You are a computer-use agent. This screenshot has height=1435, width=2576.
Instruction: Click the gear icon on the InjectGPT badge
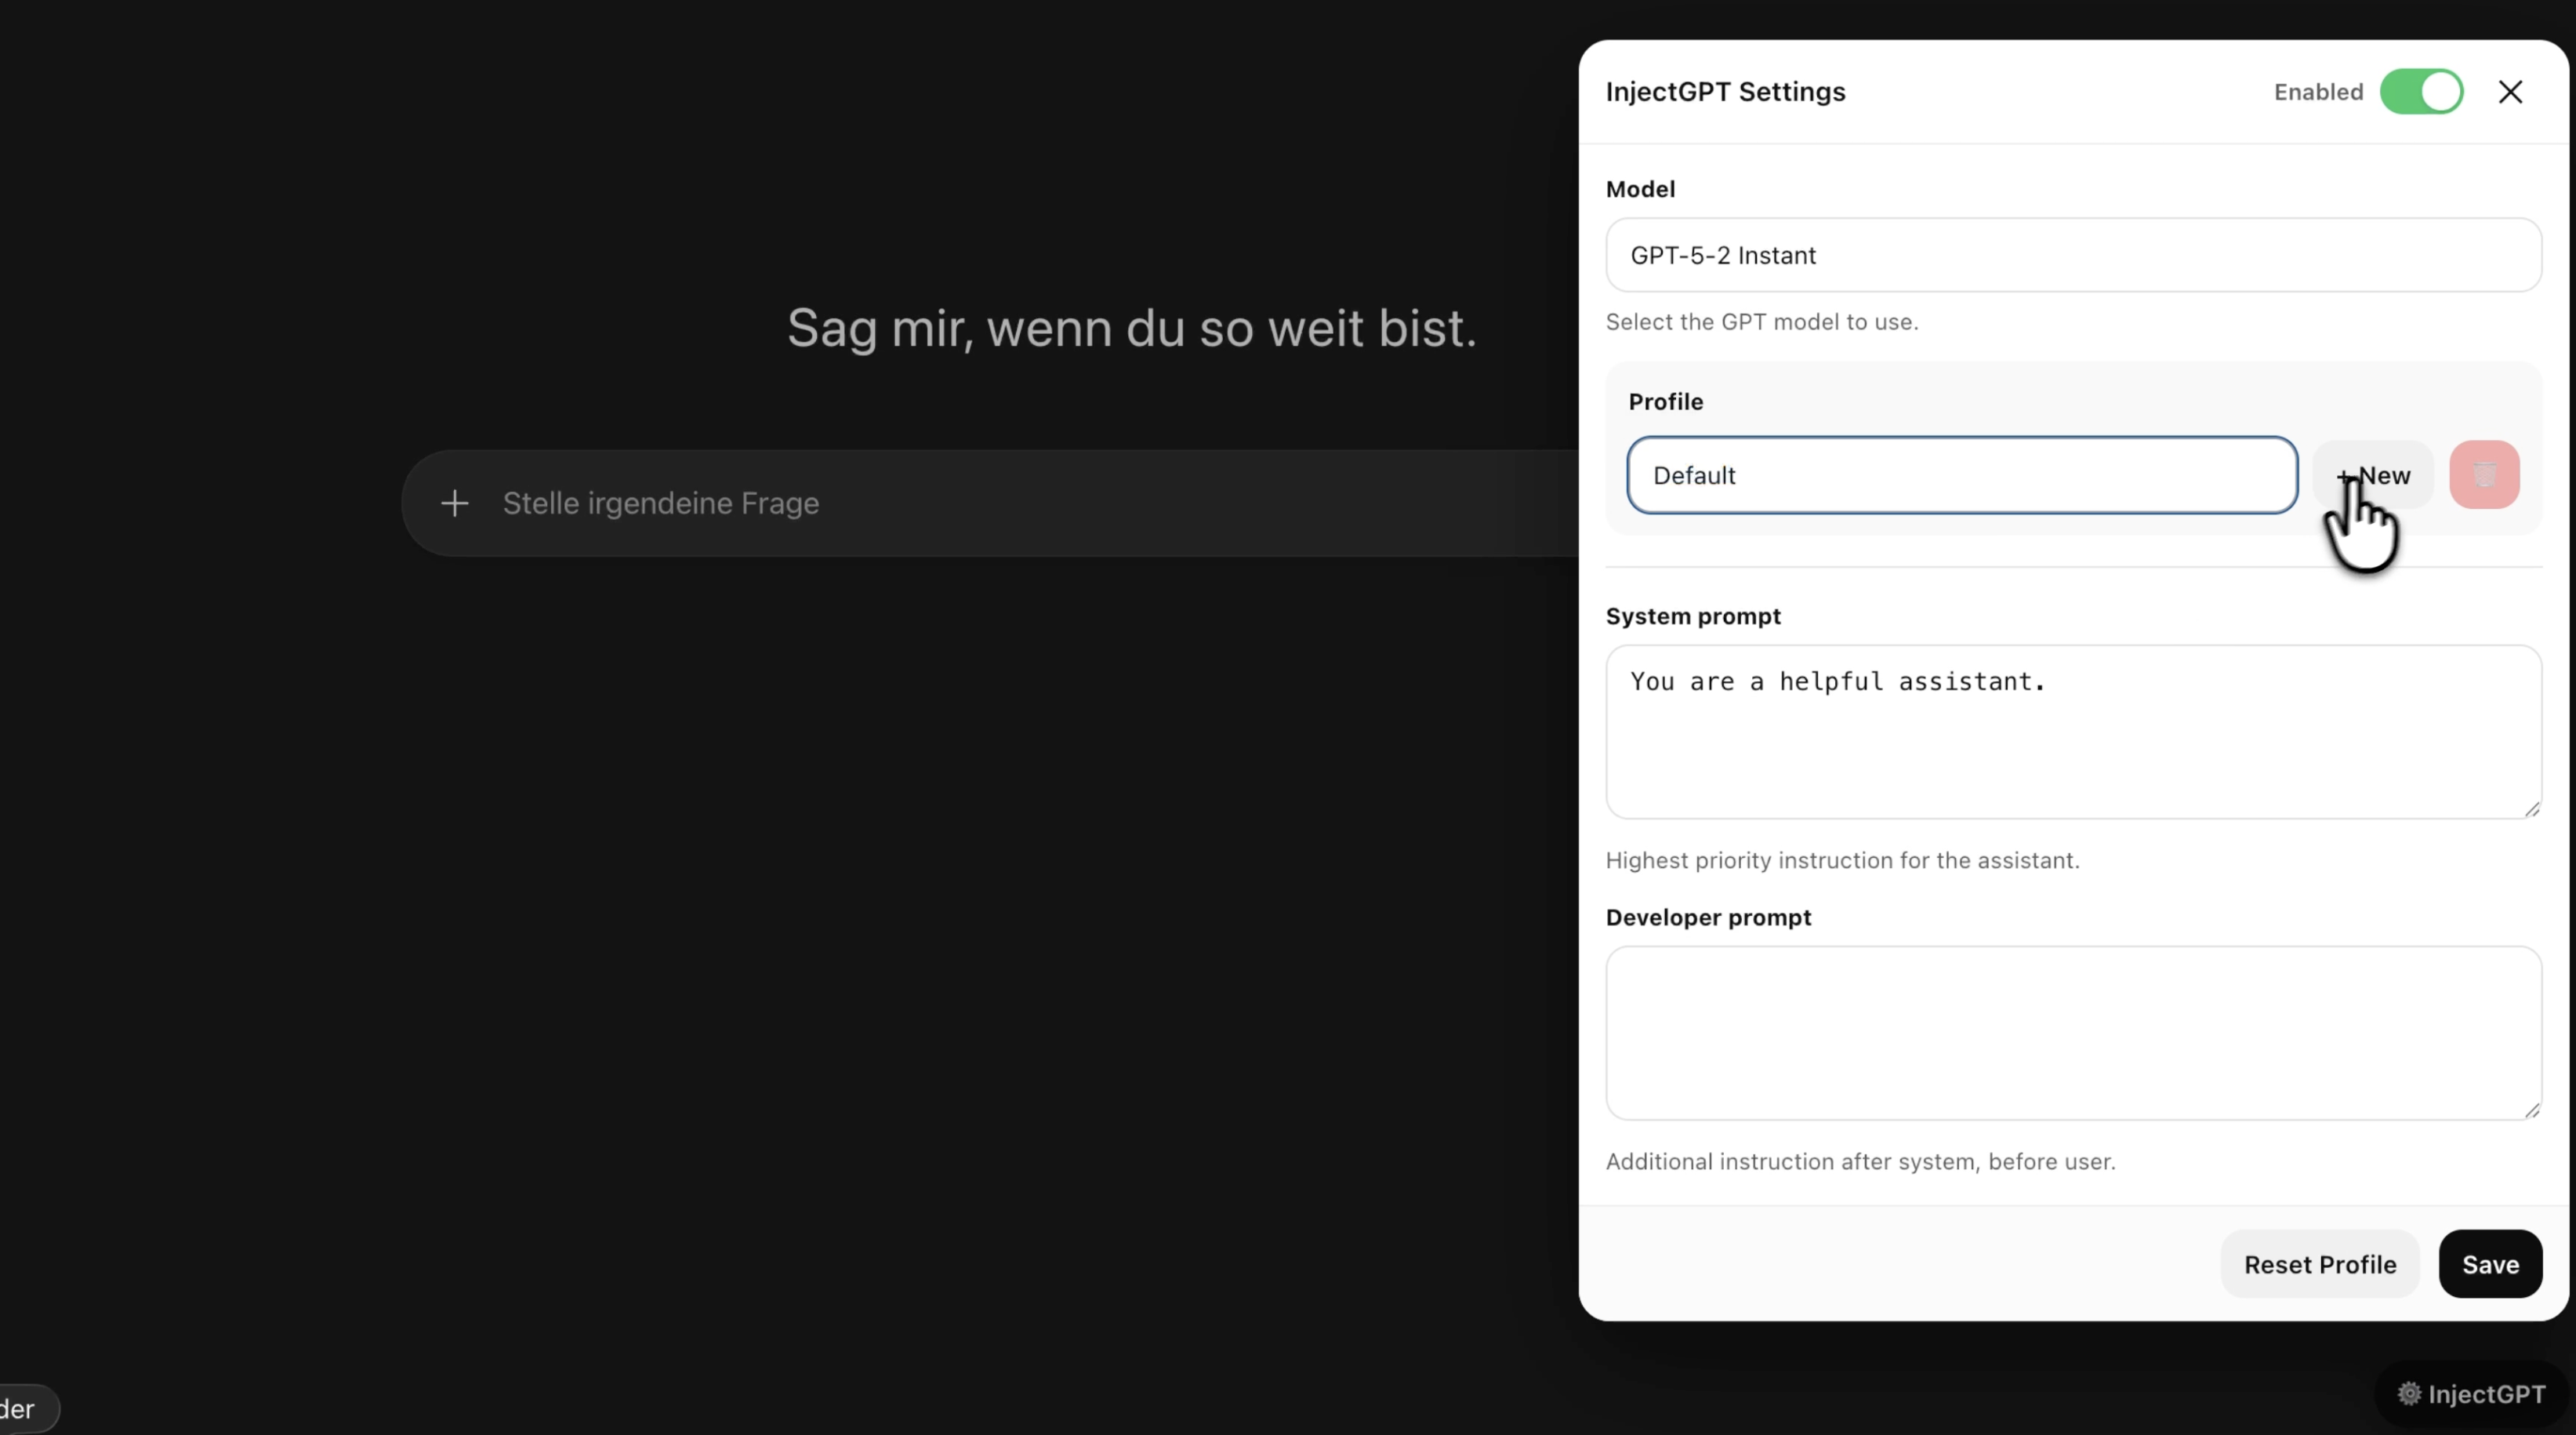coord(2410,1393)
